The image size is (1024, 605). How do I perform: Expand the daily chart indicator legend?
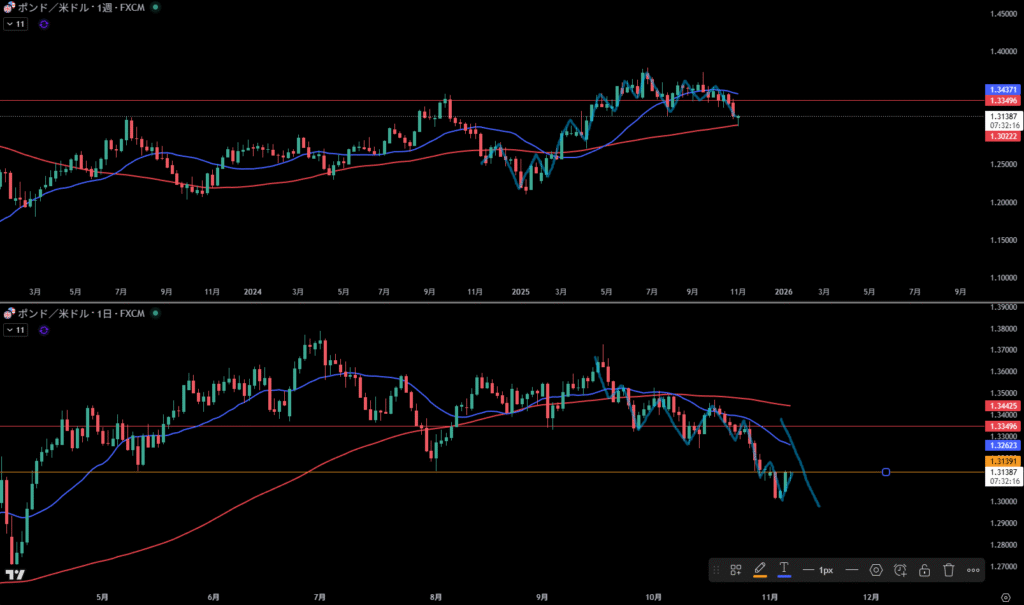pyautogui.click(x=15, y=329)
